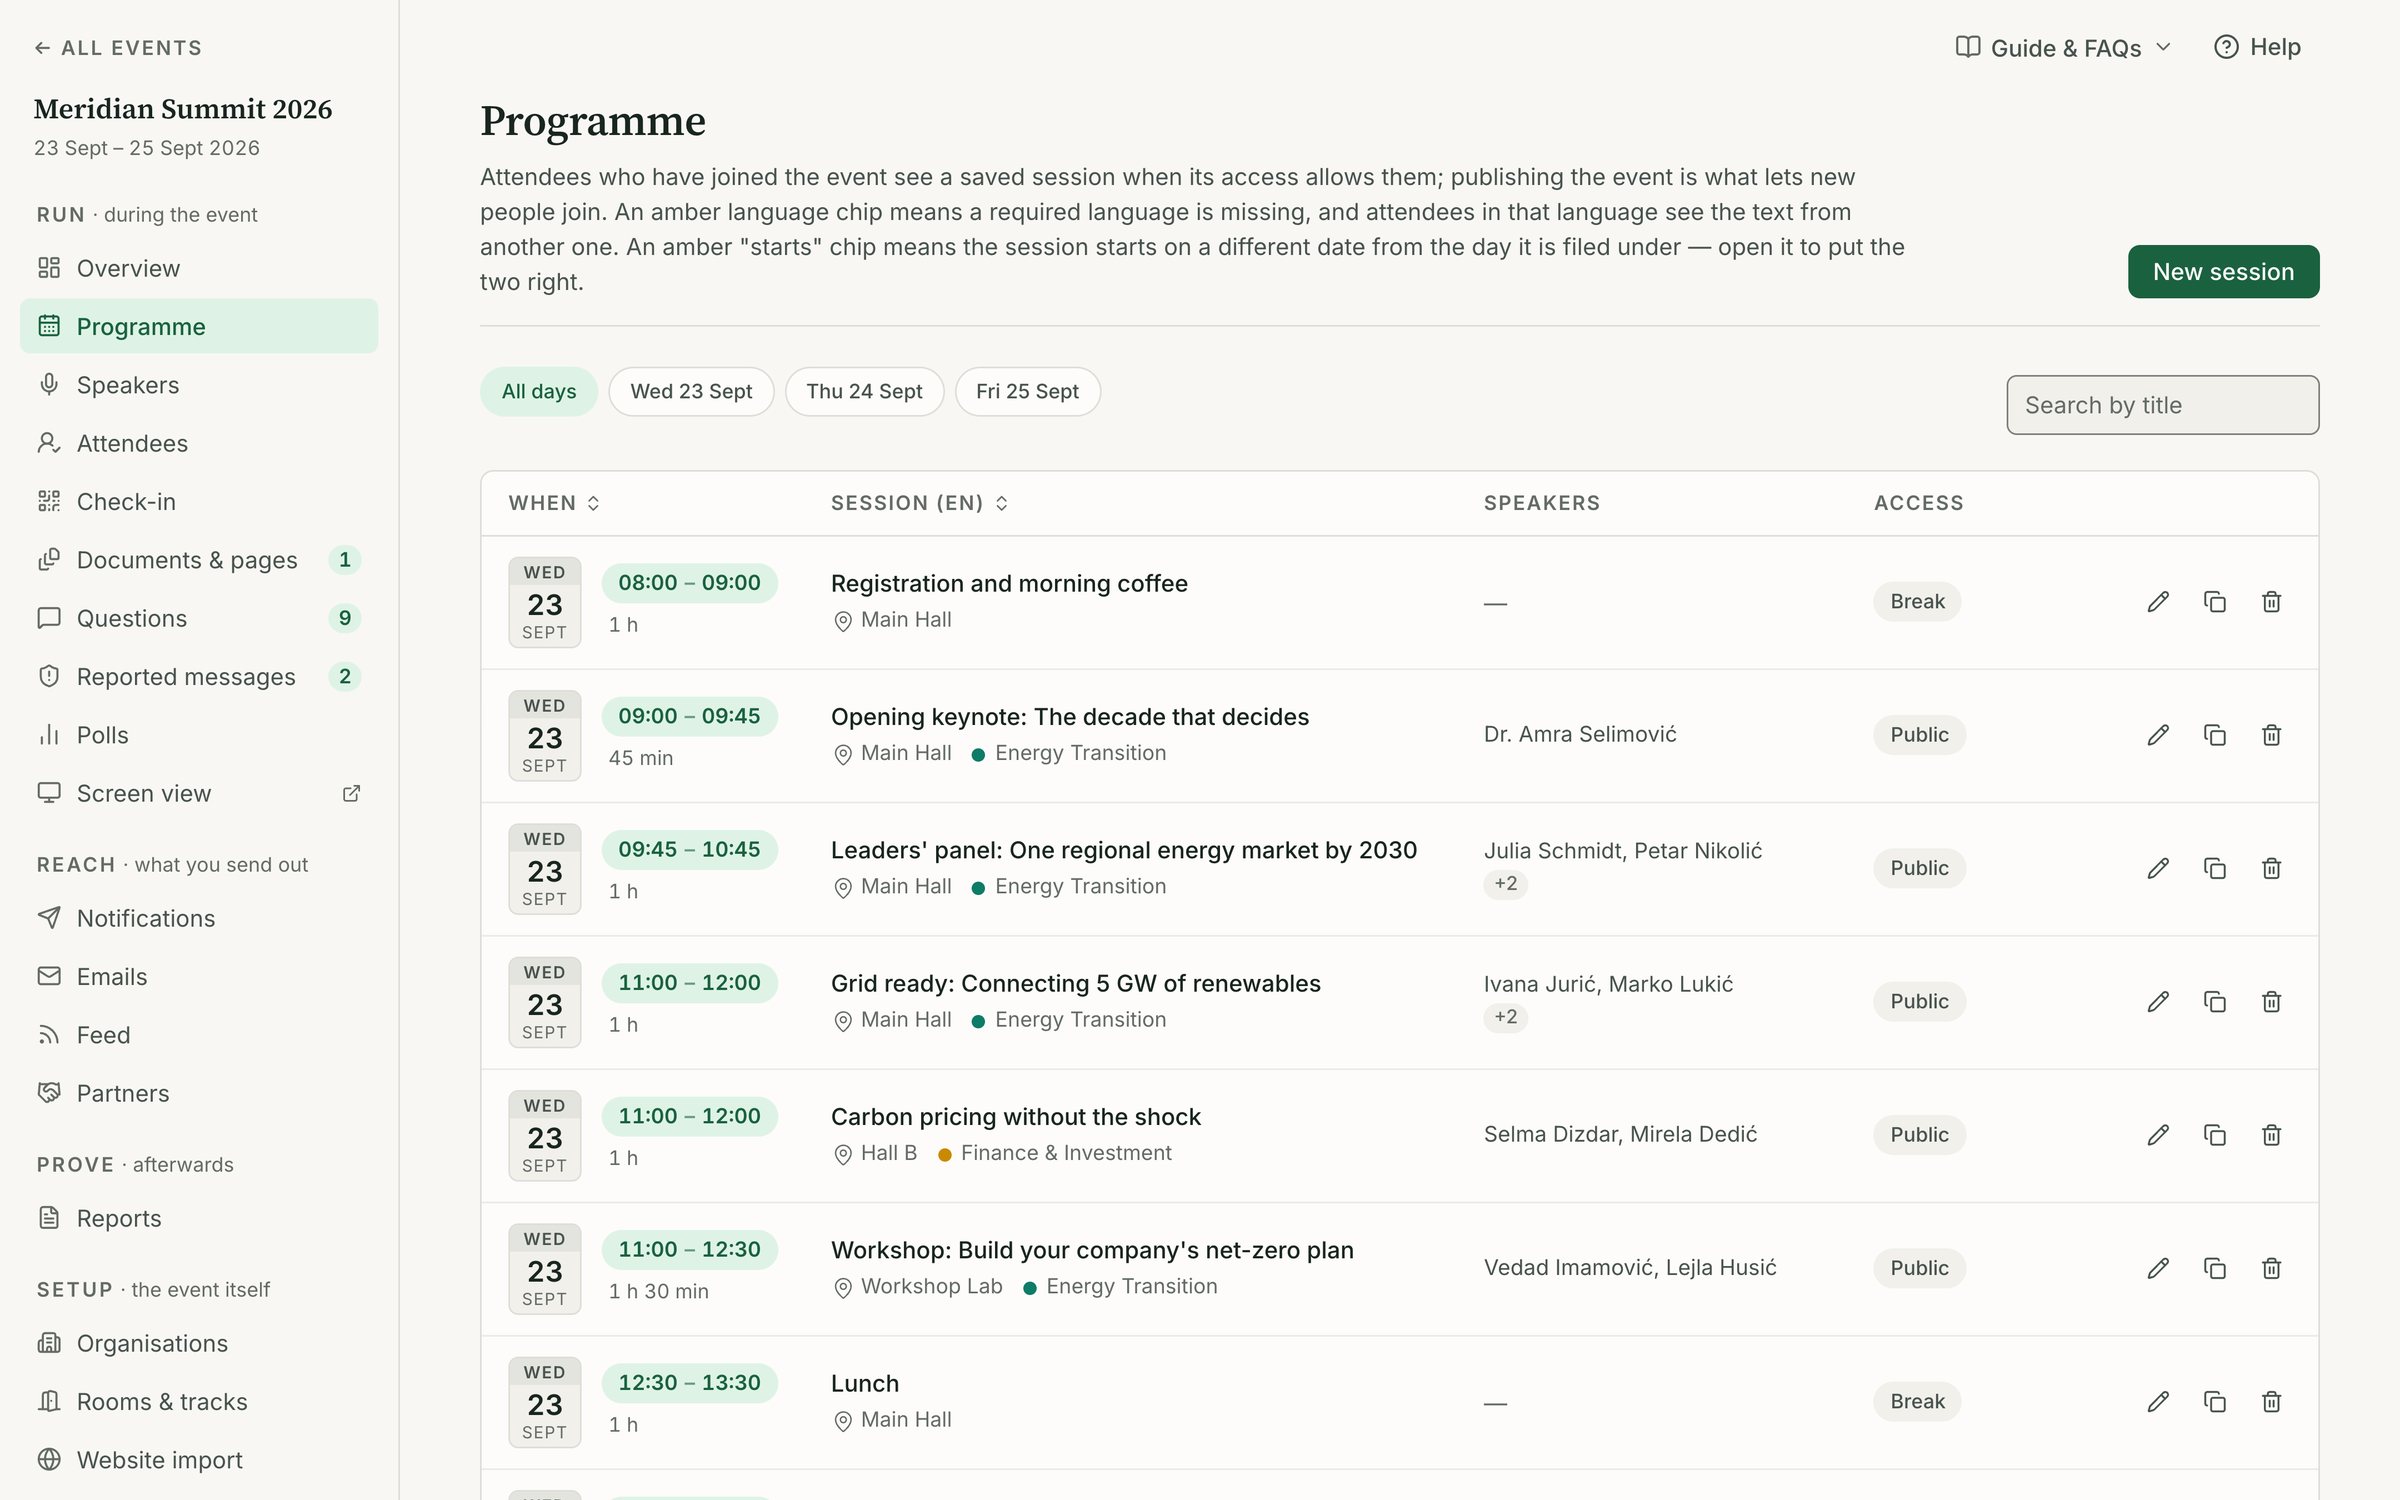This screenshot has width=2400, height=1500.
Task: Open Notifications in the Reach section
Action: (199, 918)
